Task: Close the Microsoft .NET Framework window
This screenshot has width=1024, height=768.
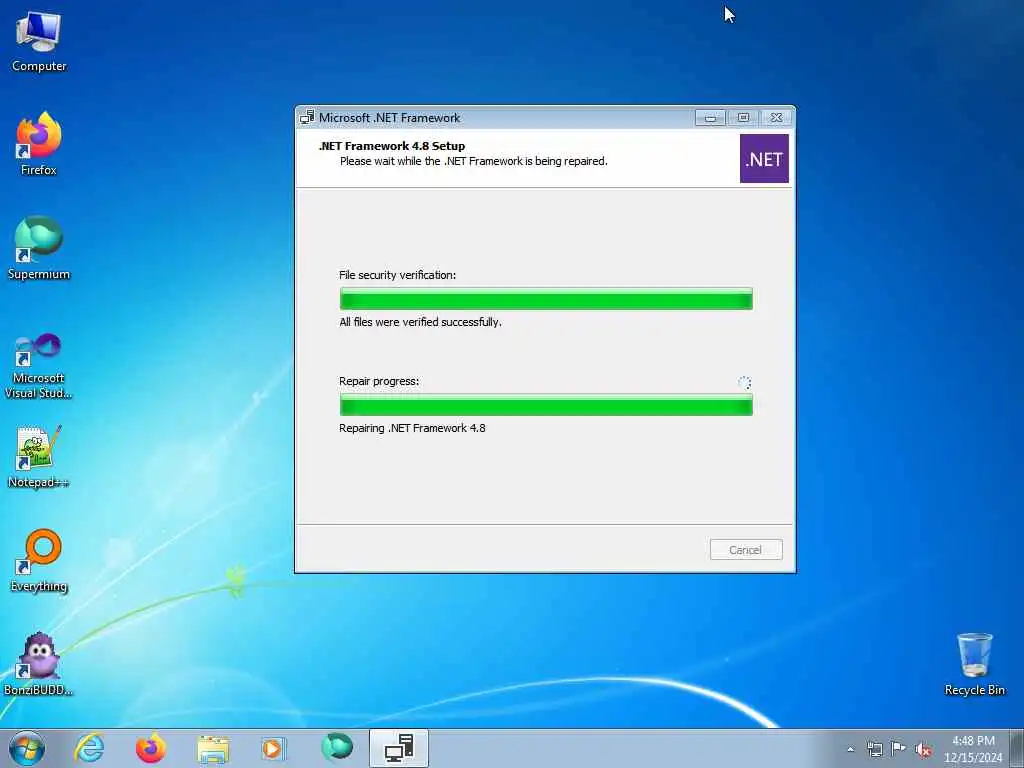Action: 776,118
